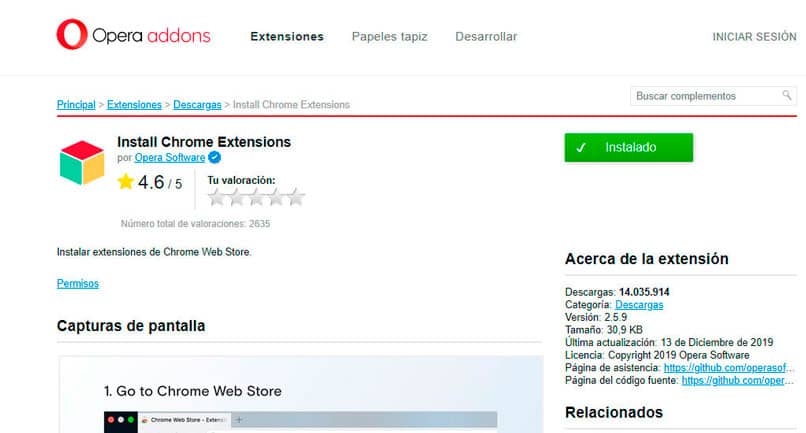Open the Página de asistencia GitHub link
The image size is (806, 433).
728,368
